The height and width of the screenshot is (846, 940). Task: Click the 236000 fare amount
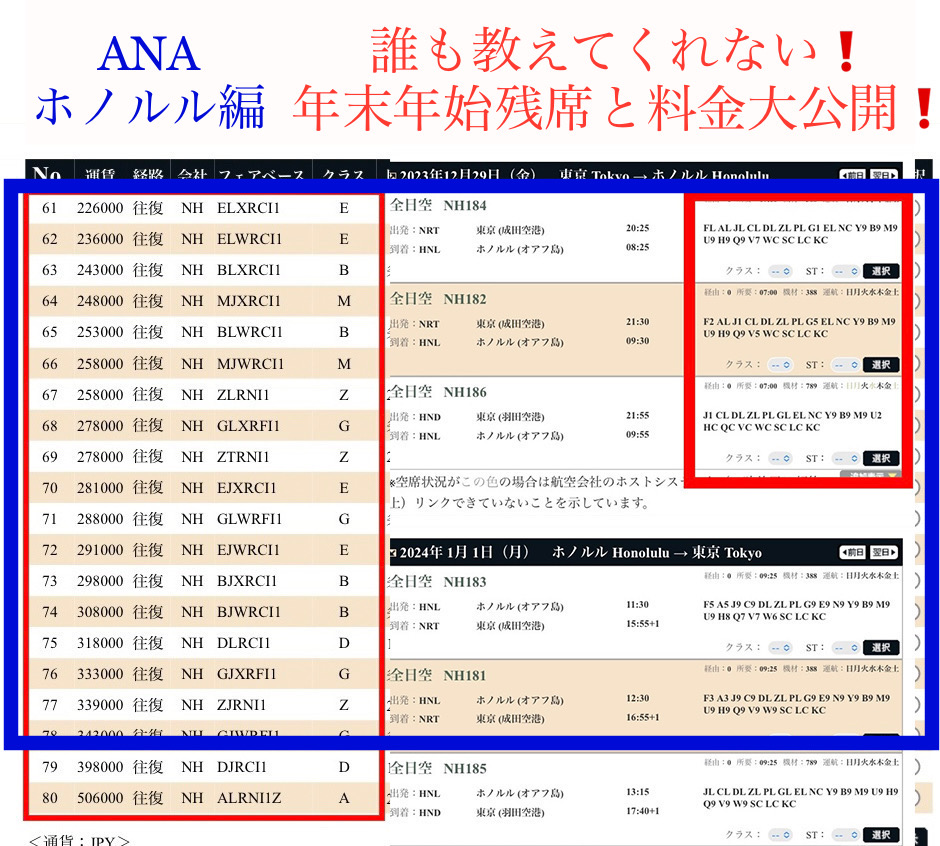tap(100, 239)
